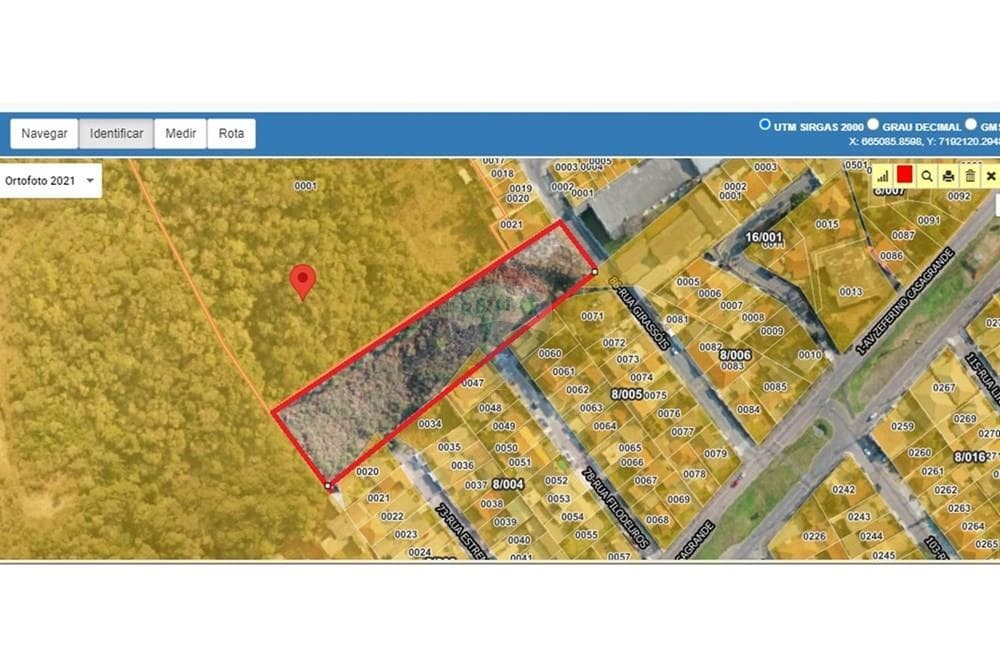Click the red location pin marker
Screen dimensions: 1000x667
(x=303, y=281)
